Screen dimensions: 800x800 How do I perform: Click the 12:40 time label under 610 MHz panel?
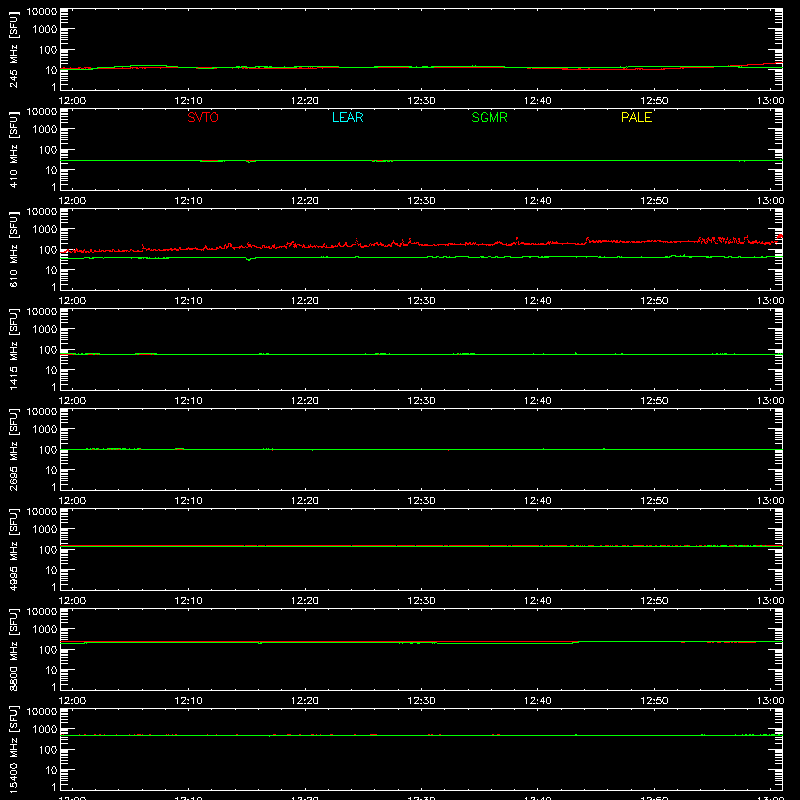click(538, 301)
